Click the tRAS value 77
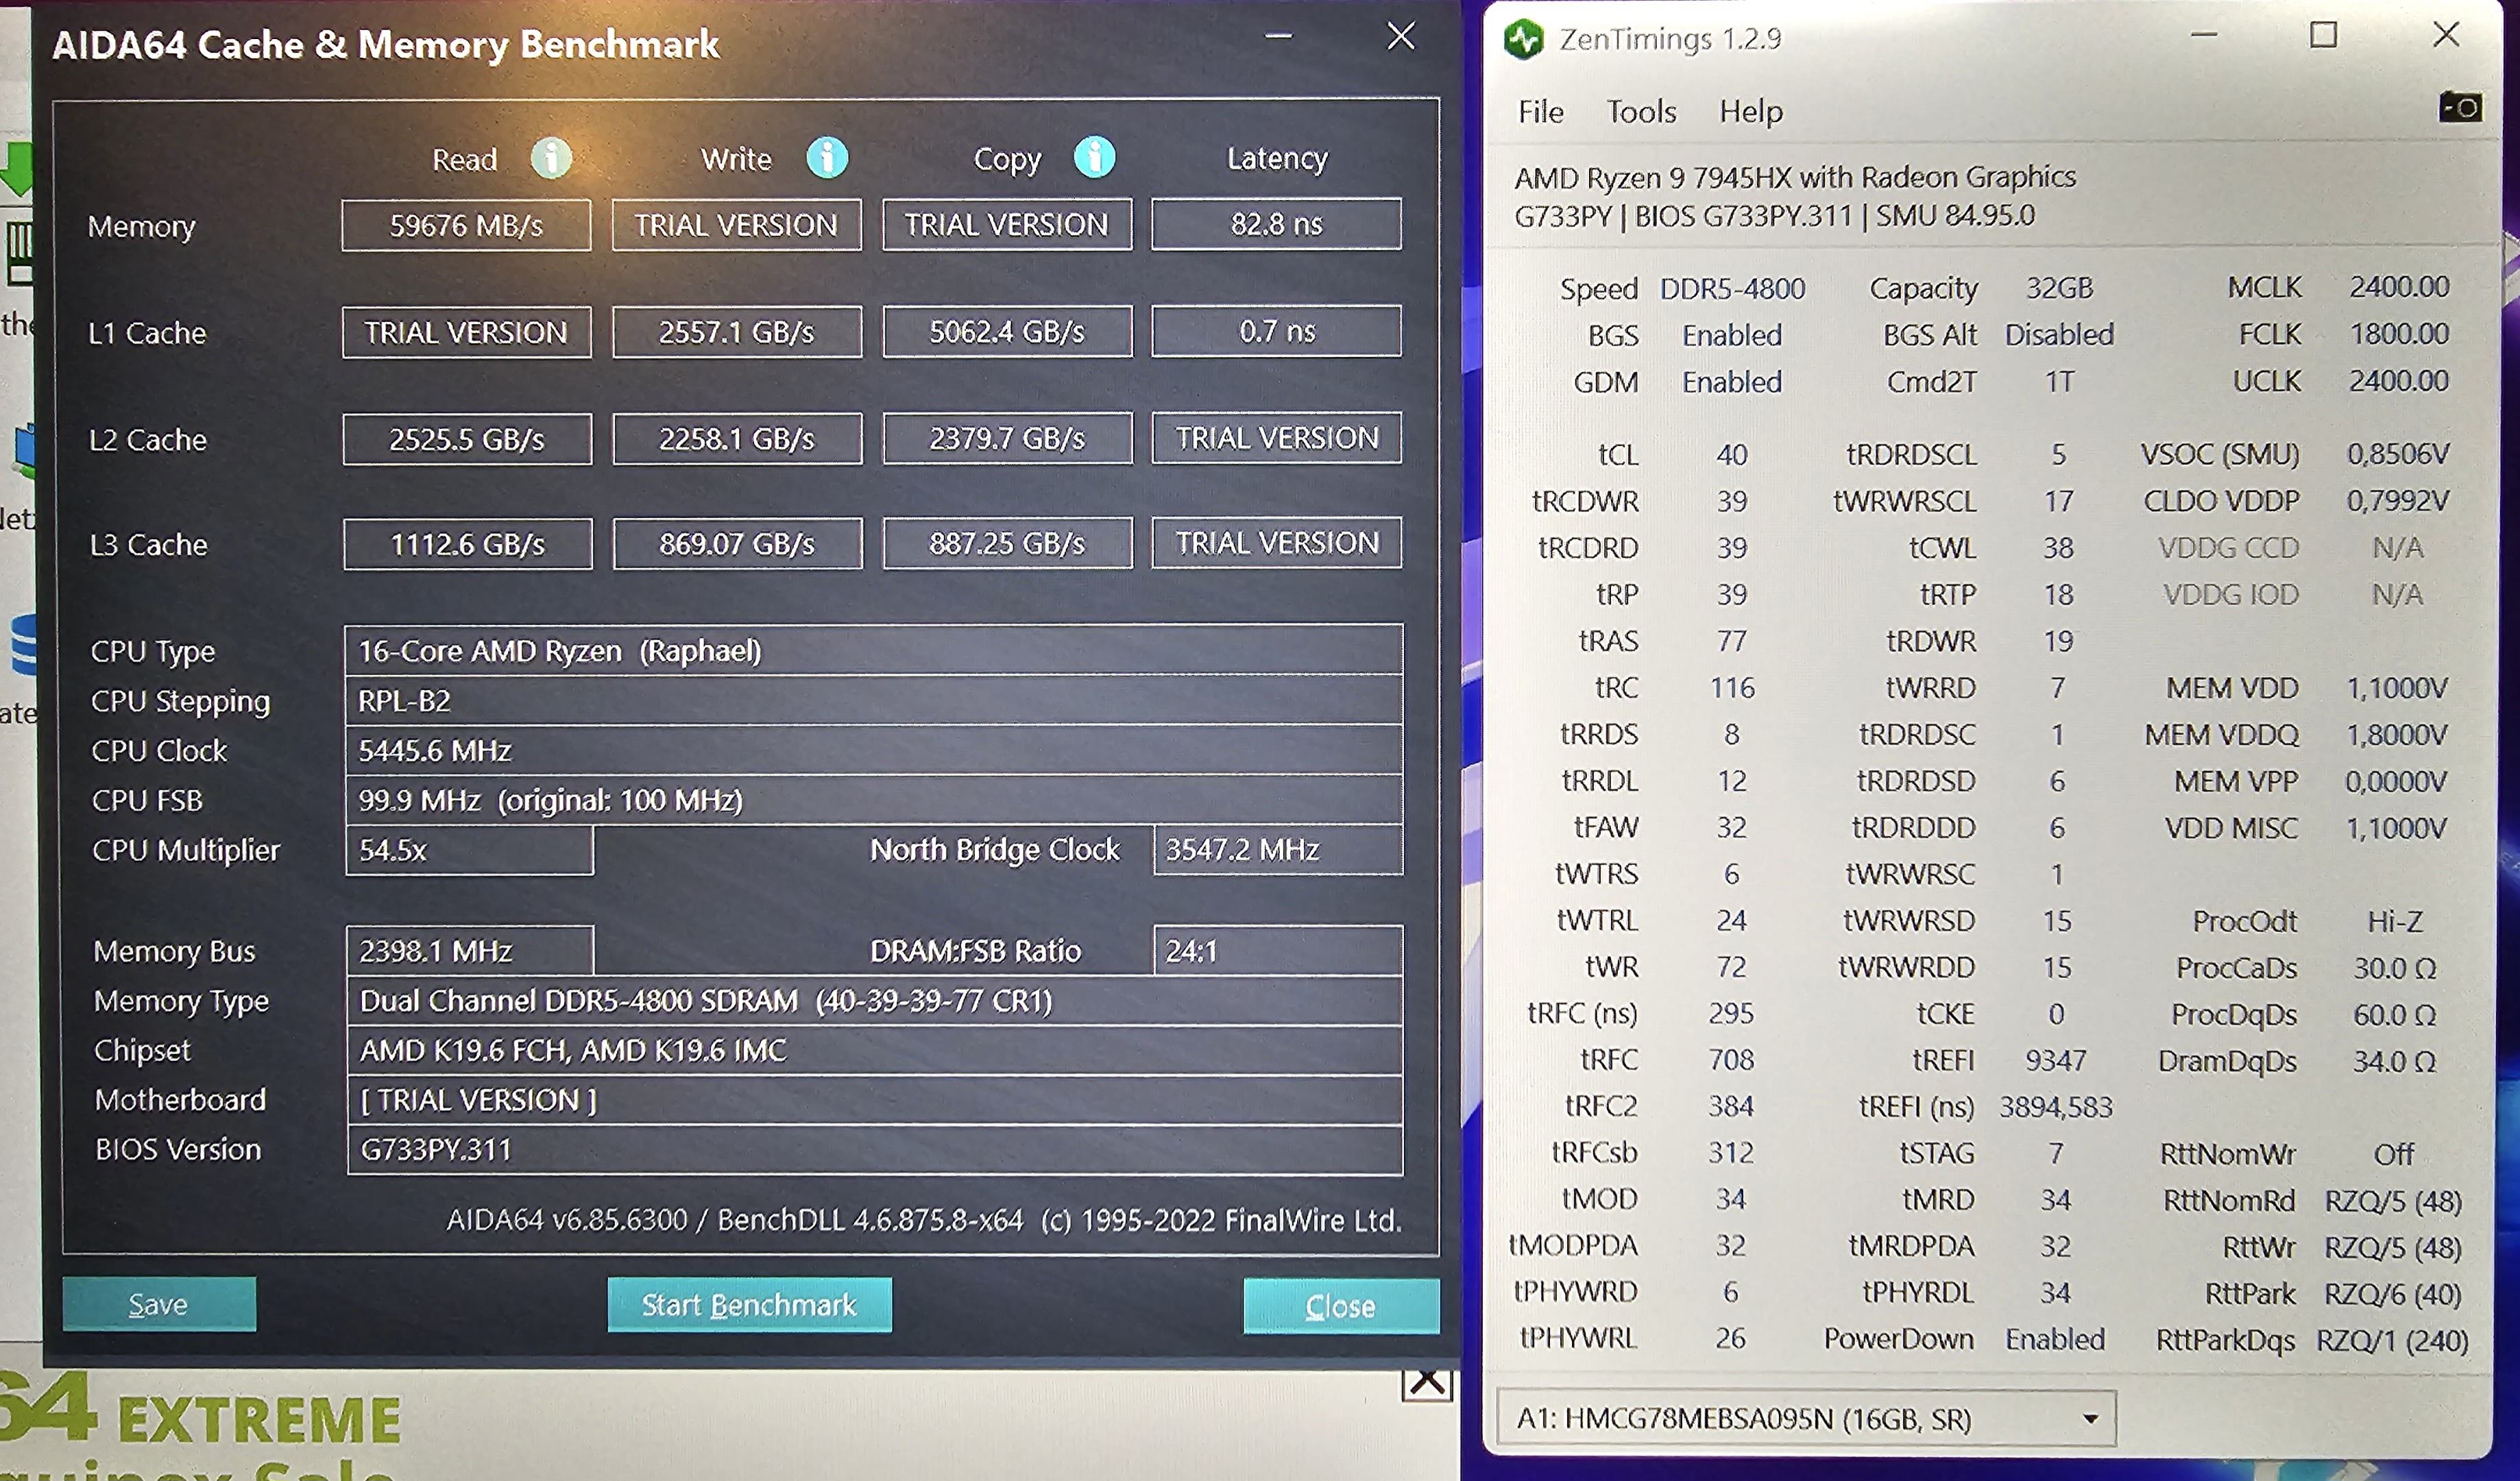 [1731, 640]
